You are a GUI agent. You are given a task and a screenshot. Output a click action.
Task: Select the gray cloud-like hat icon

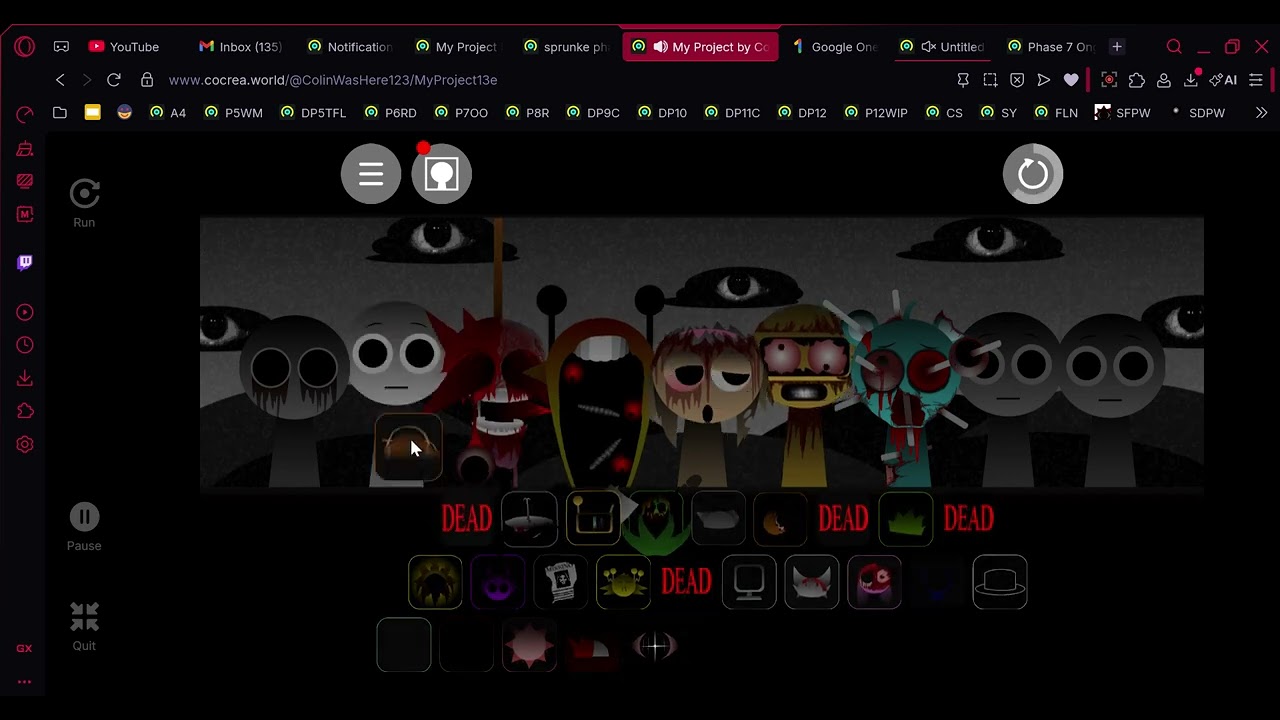click(718, 519)
